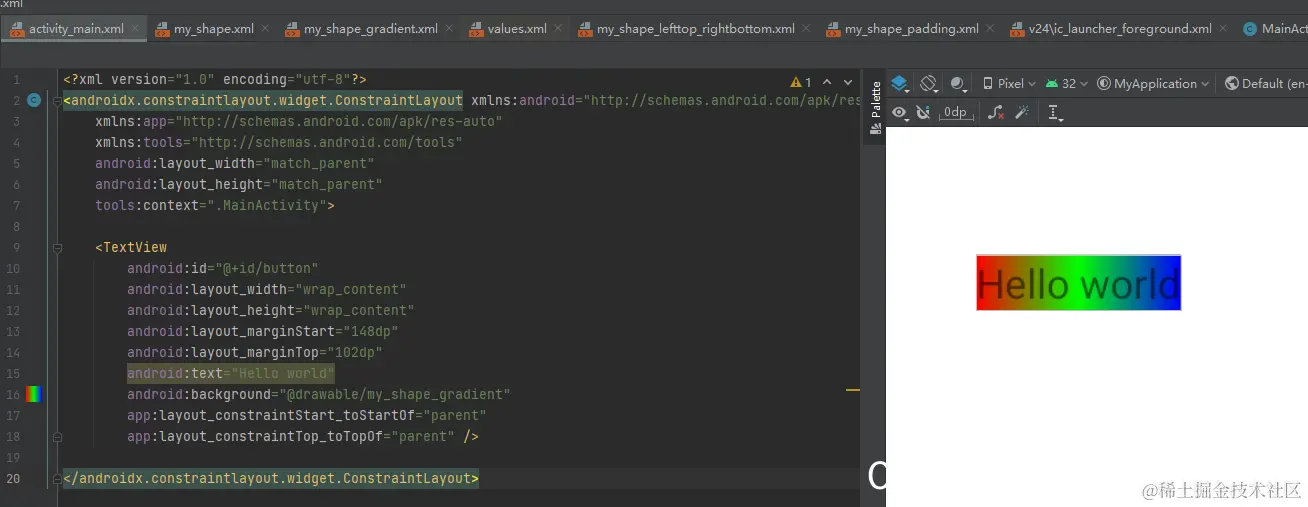Switch to the my_shape_padding.xml tab

point(911,29)
